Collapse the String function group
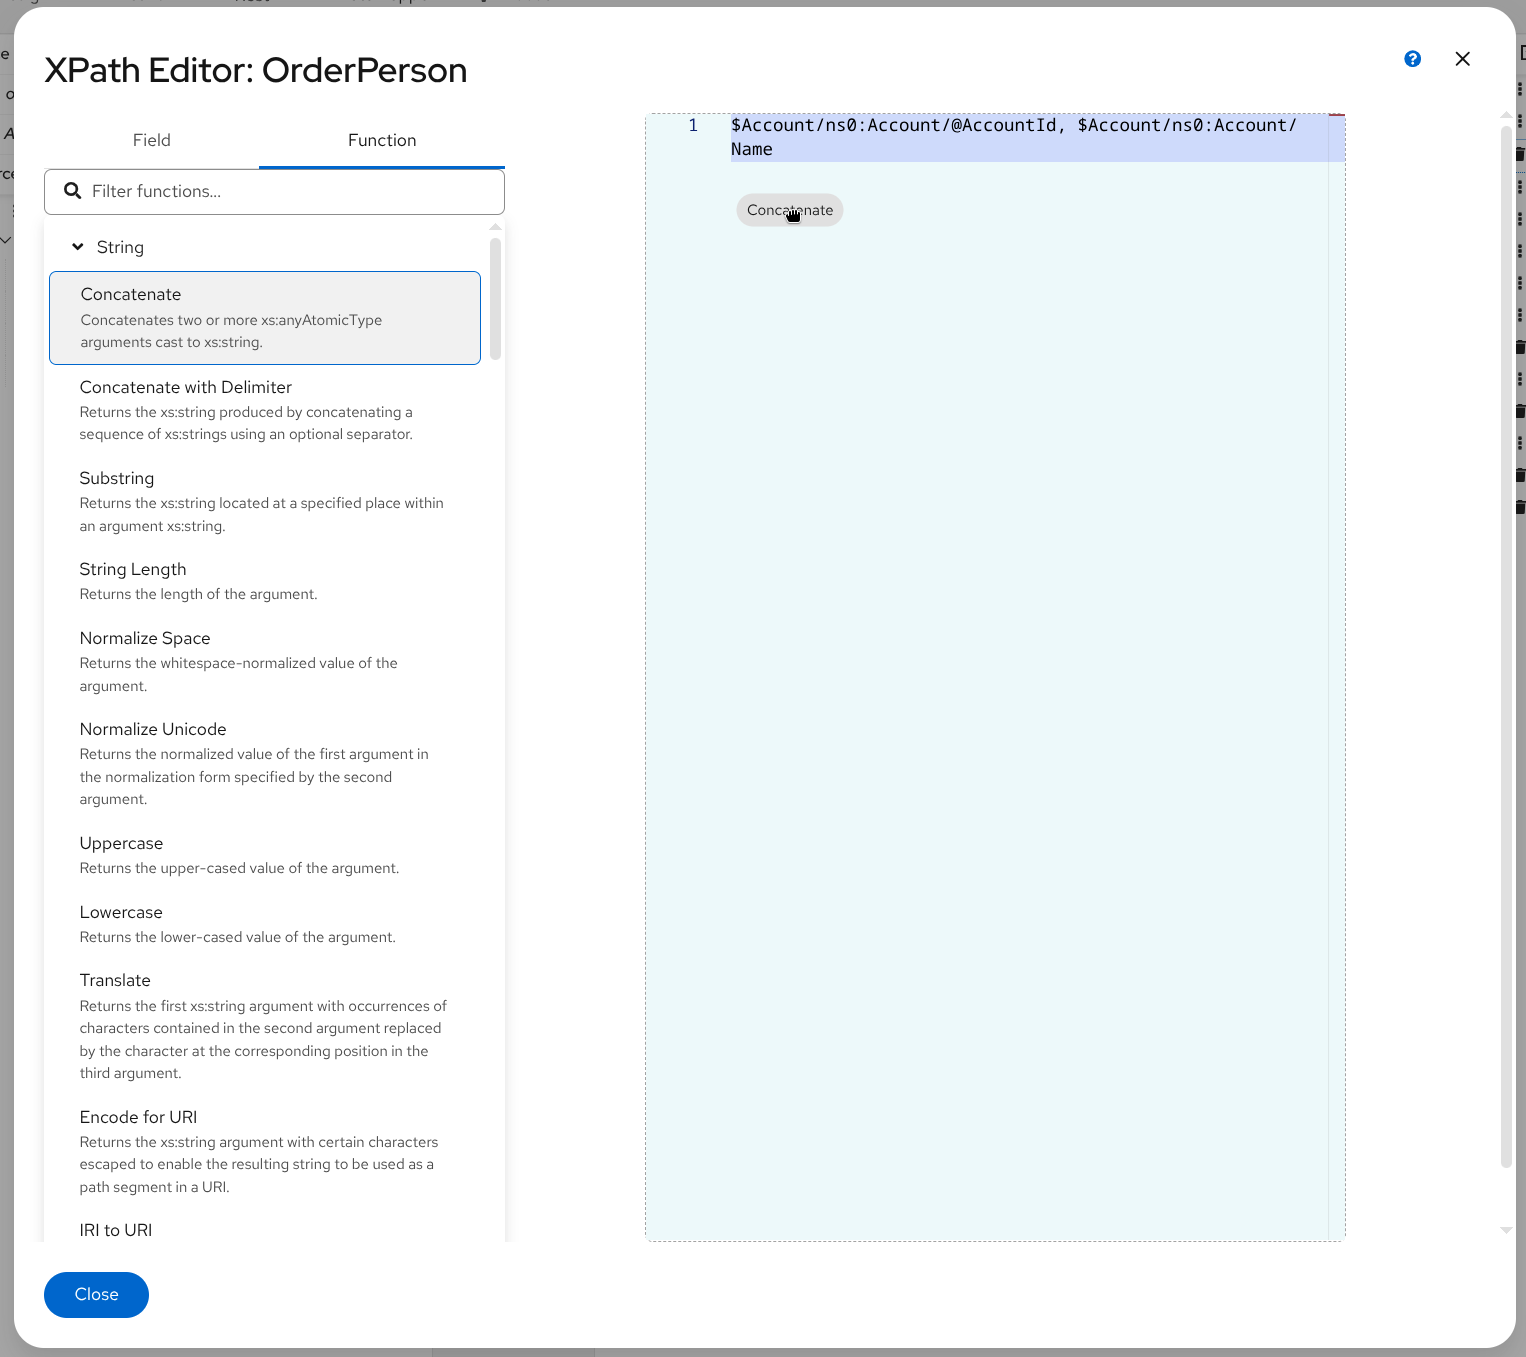Viewport: 1526px width, 1357px height. tap(77, 247)
